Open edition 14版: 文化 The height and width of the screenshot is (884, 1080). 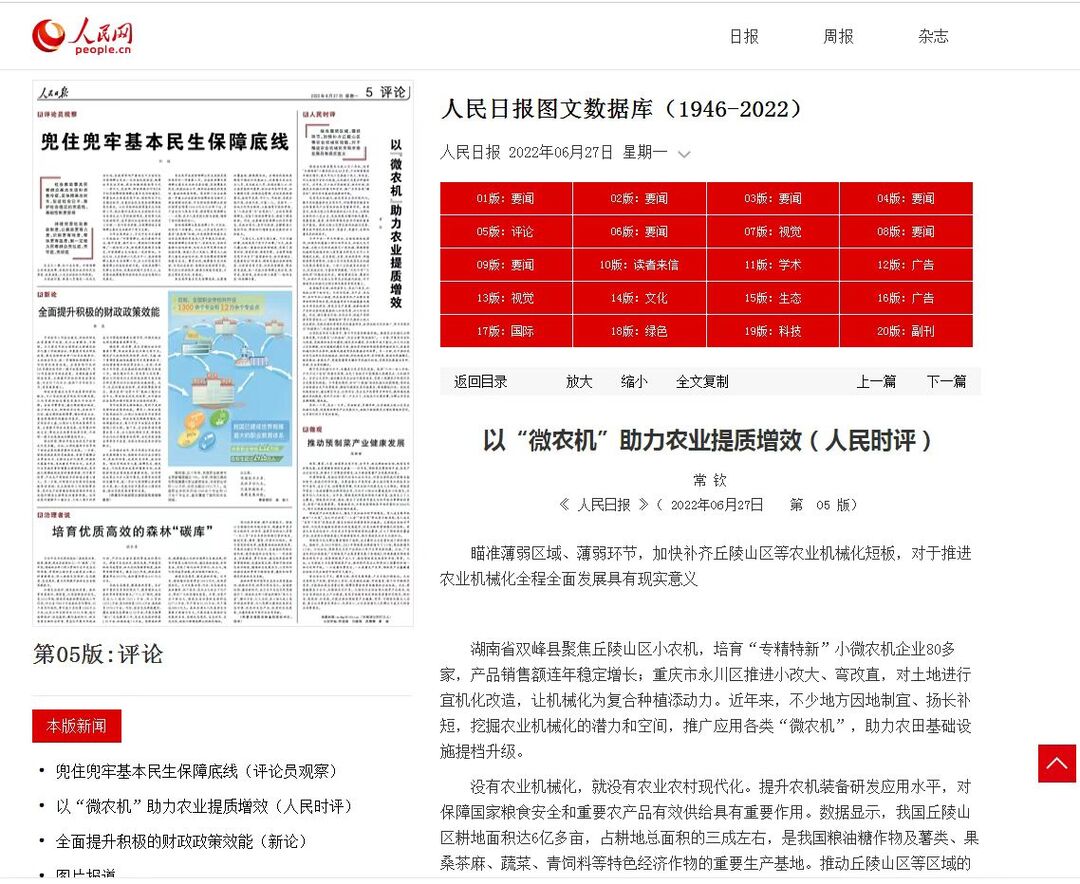[x=639, y=298]
